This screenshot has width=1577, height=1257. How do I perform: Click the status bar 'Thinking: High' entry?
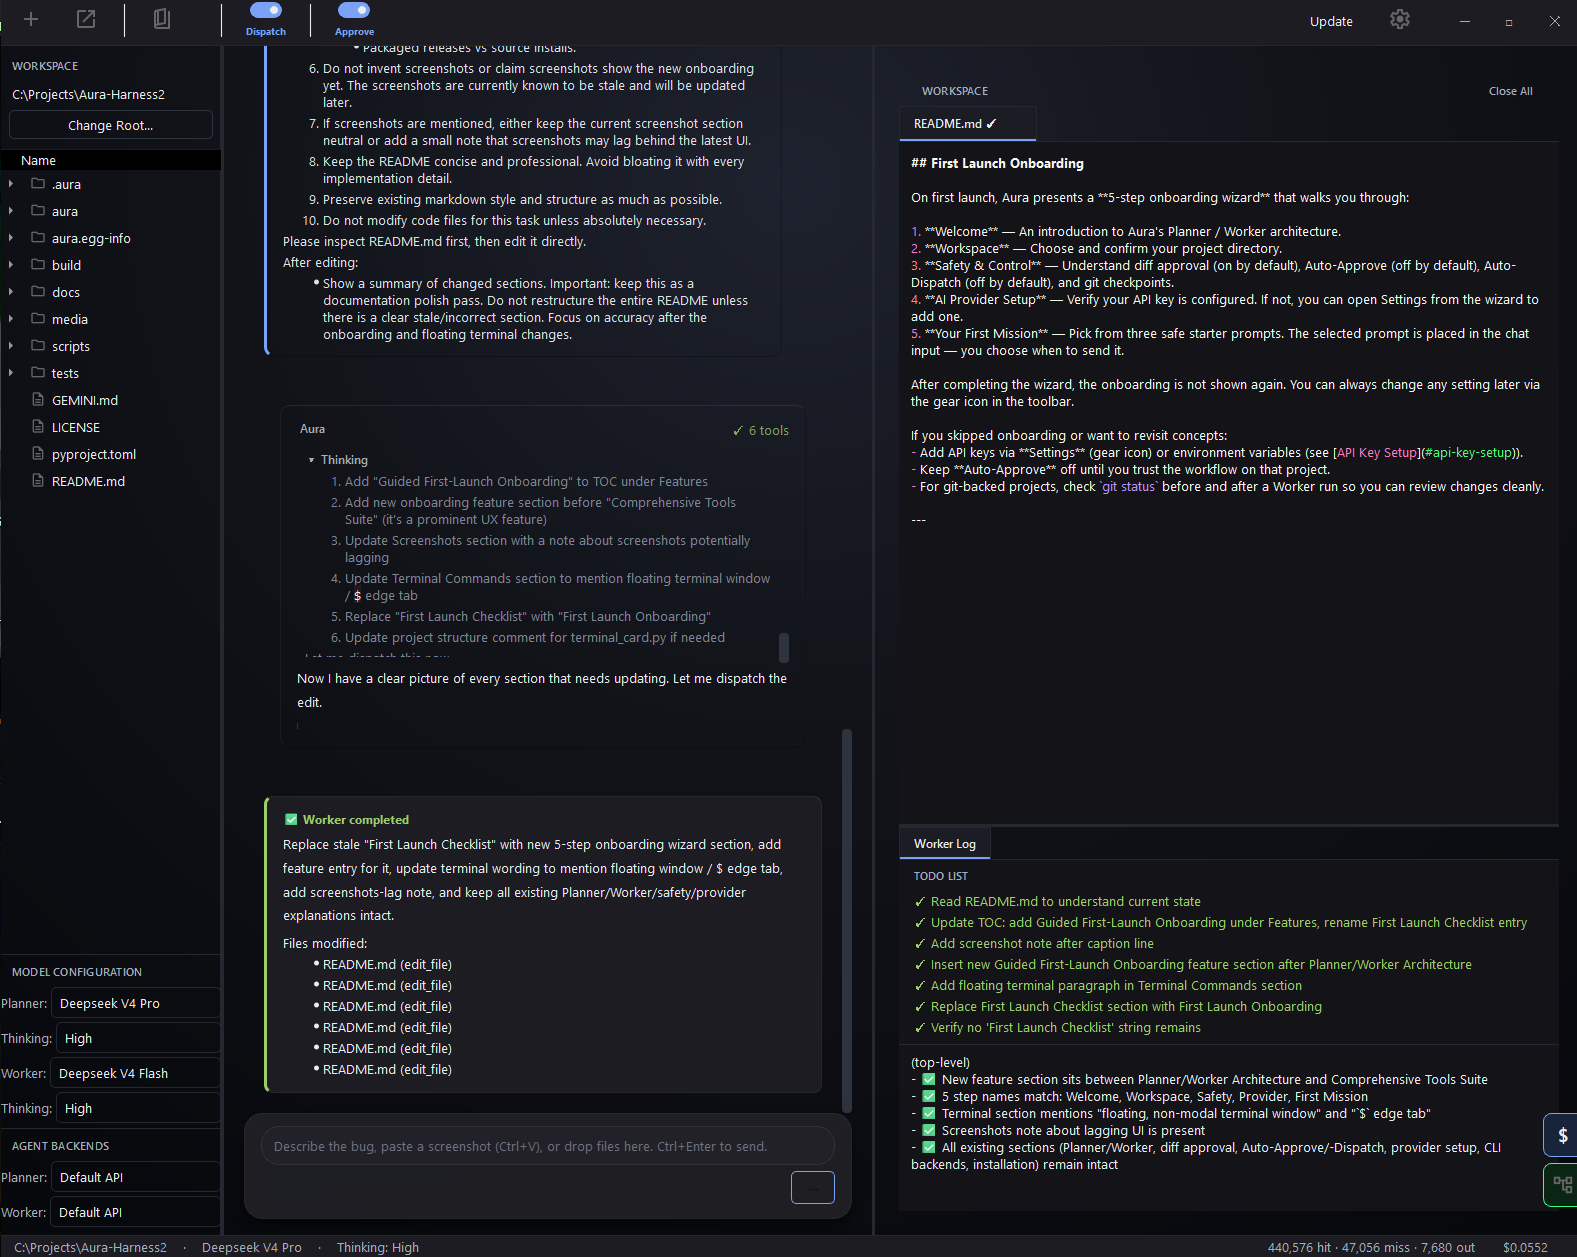[x=378, y=1247]
